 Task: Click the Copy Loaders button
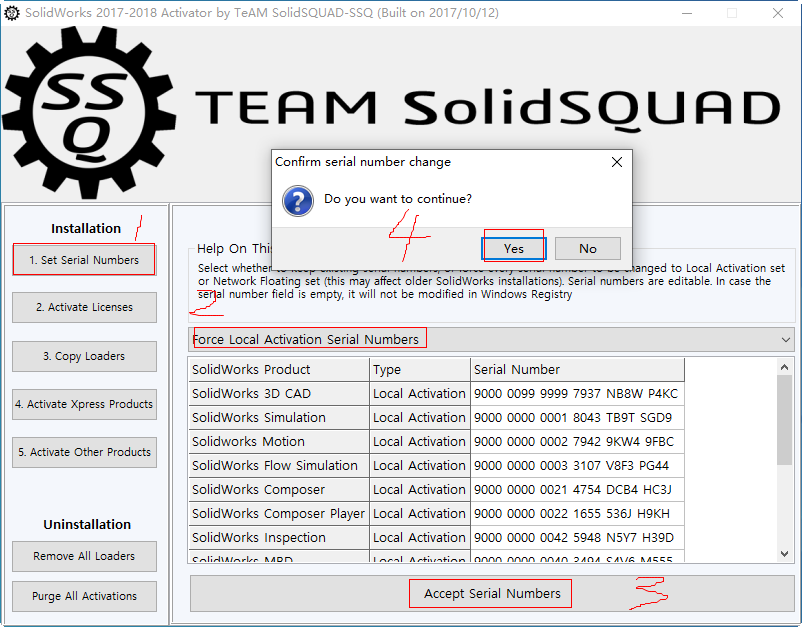pyautogui.click(x=84, y=356)
